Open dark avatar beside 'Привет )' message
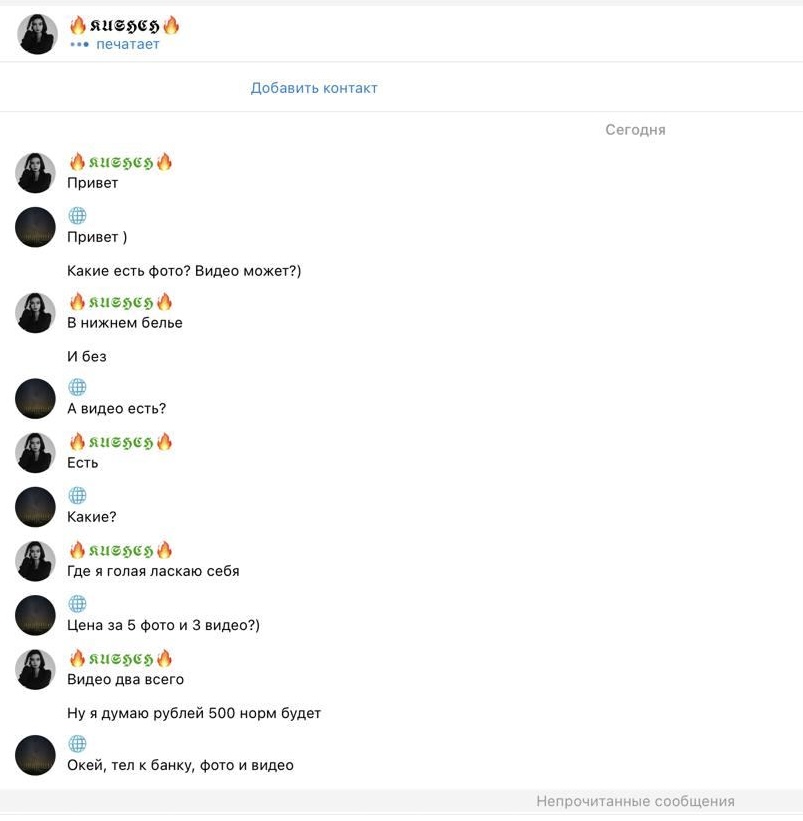 tap(35, 227)
